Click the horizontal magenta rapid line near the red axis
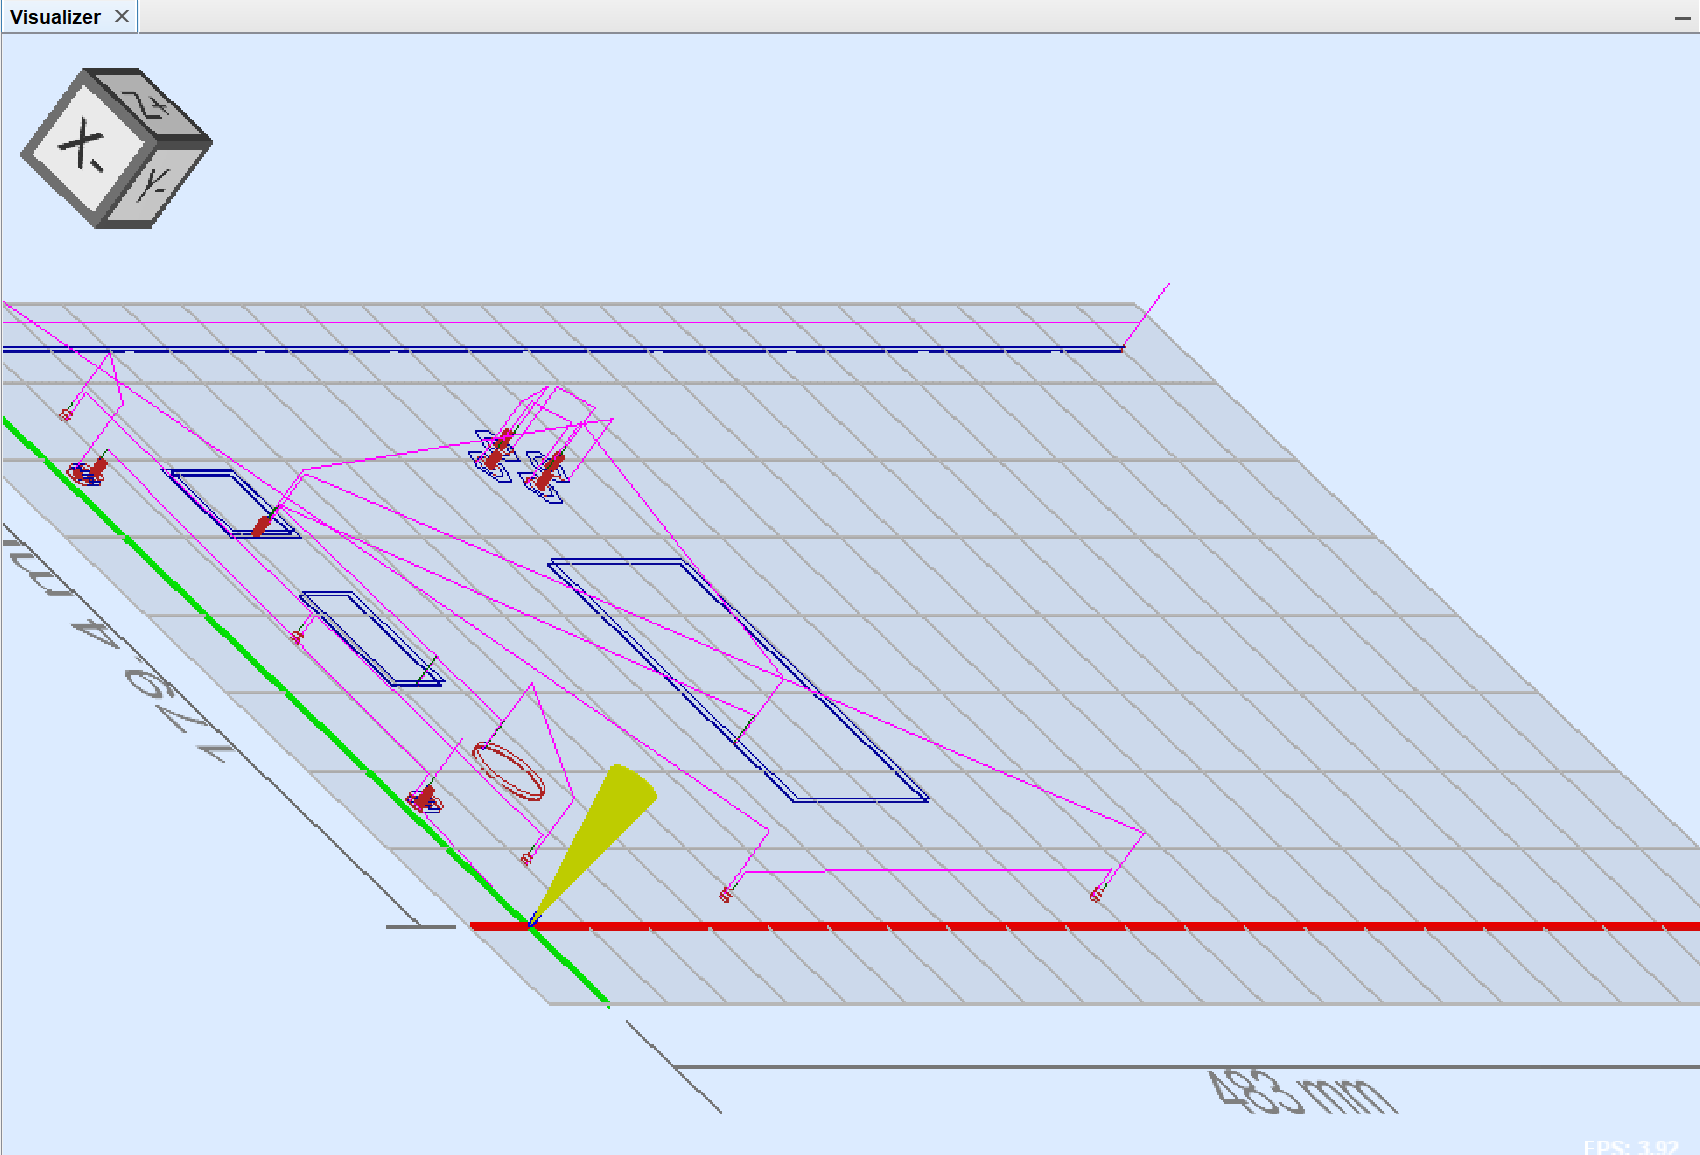1700x1155 pixels. (930, 871)
